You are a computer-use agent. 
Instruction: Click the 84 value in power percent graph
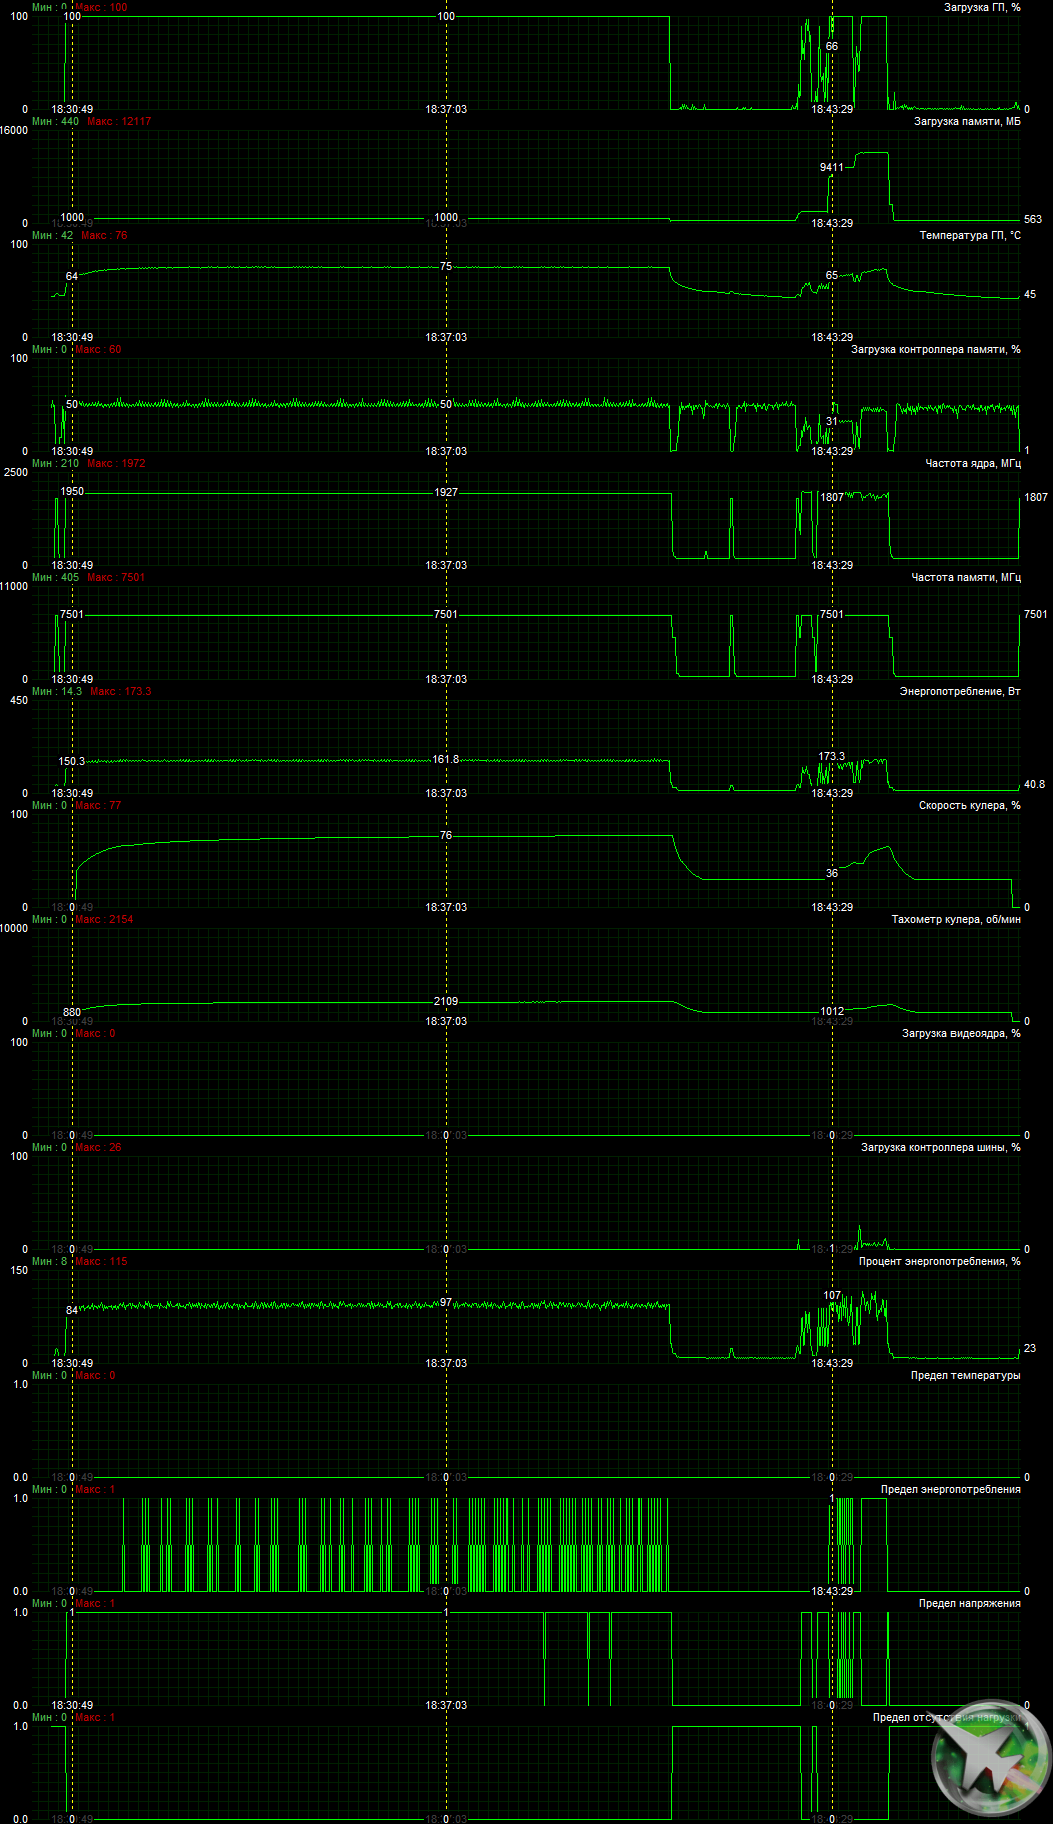point(72,1310)
